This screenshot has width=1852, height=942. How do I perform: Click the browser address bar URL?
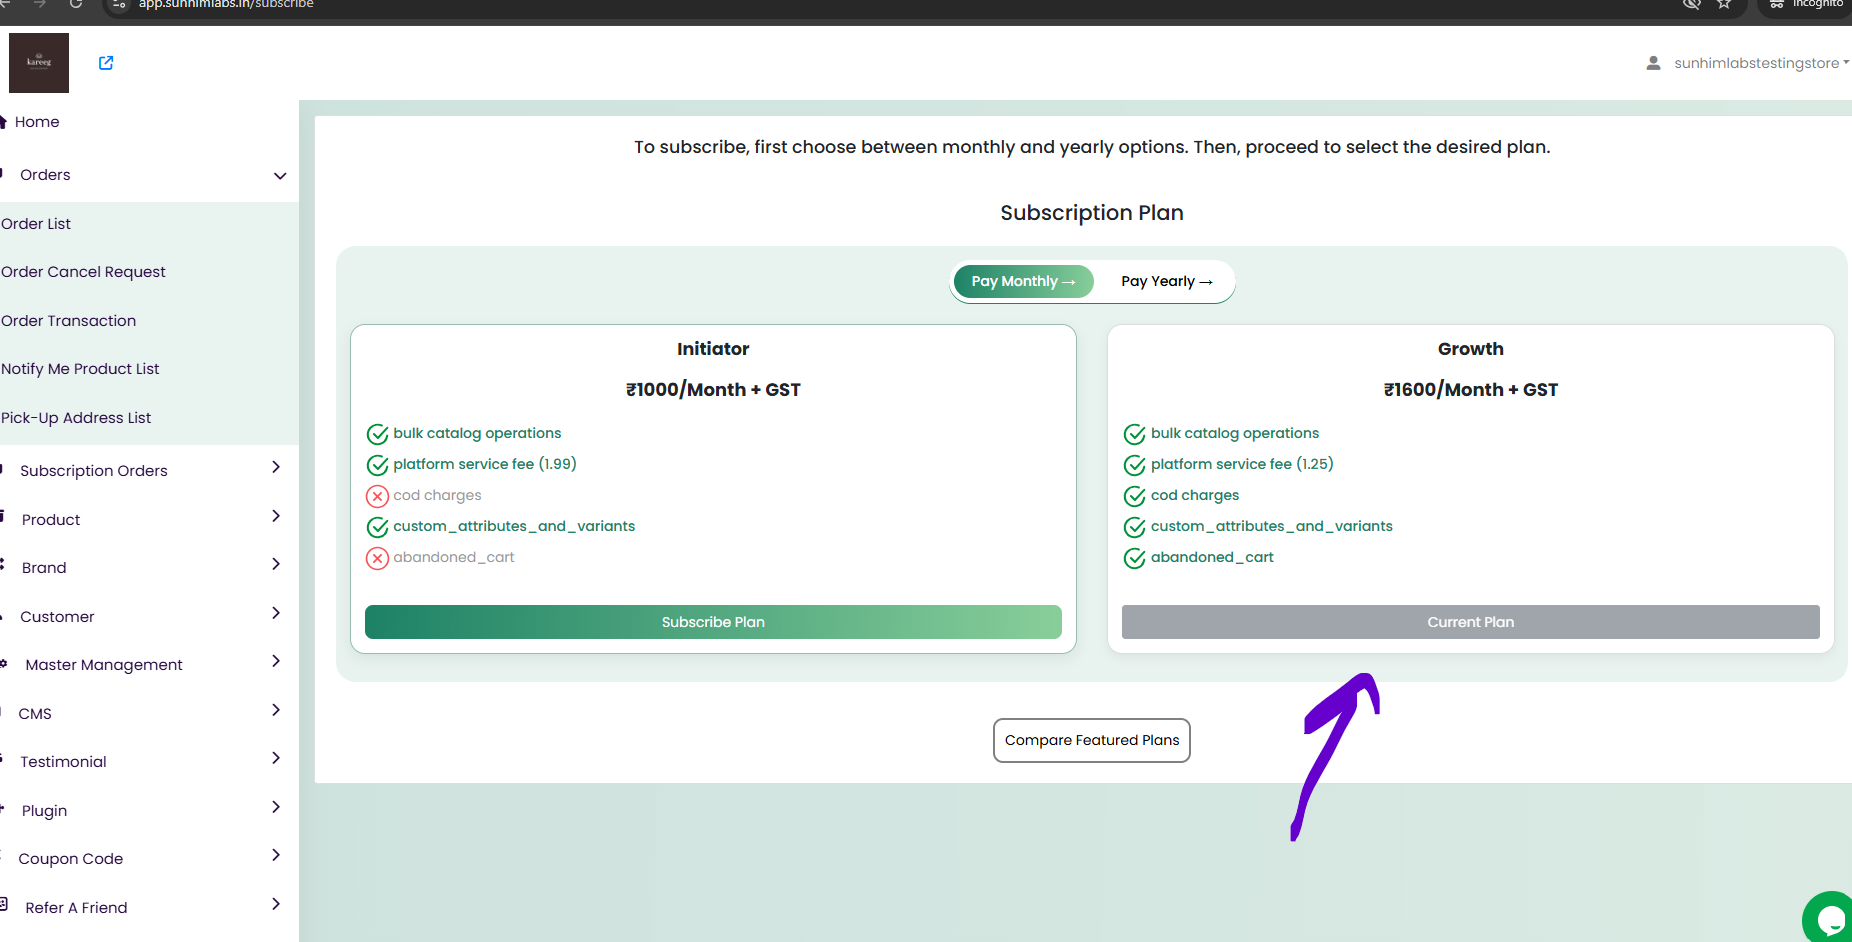226,4
